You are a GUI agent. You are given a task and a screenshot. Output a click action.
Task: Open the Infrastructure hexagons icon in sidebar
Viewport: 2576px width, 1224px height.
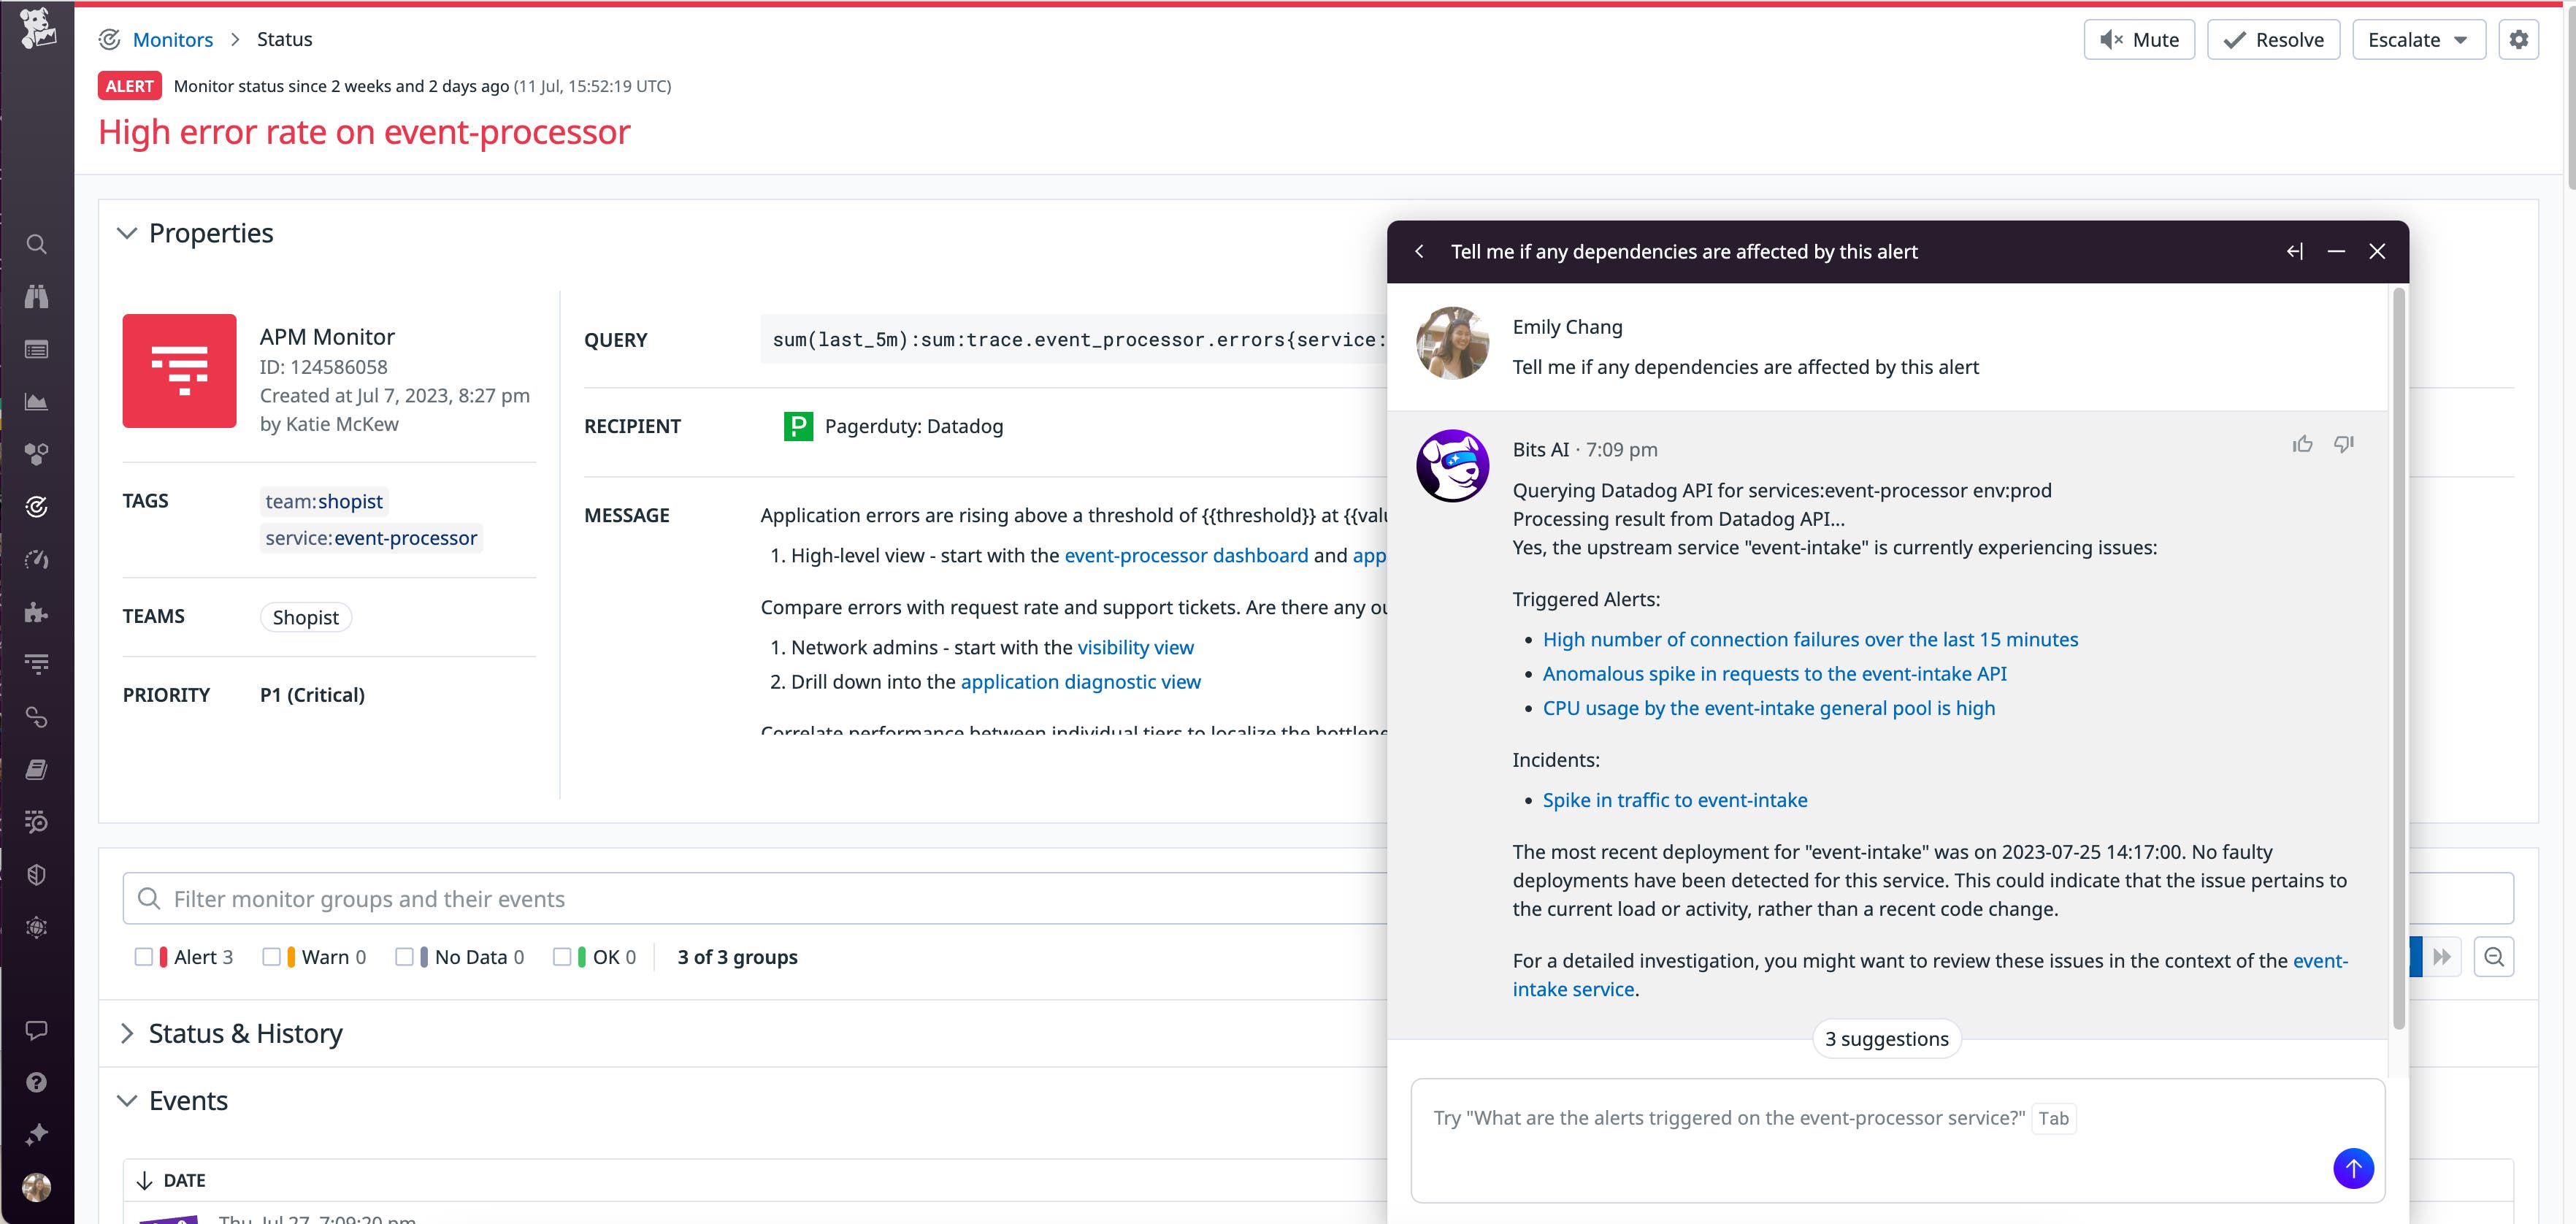coord(36,455)
